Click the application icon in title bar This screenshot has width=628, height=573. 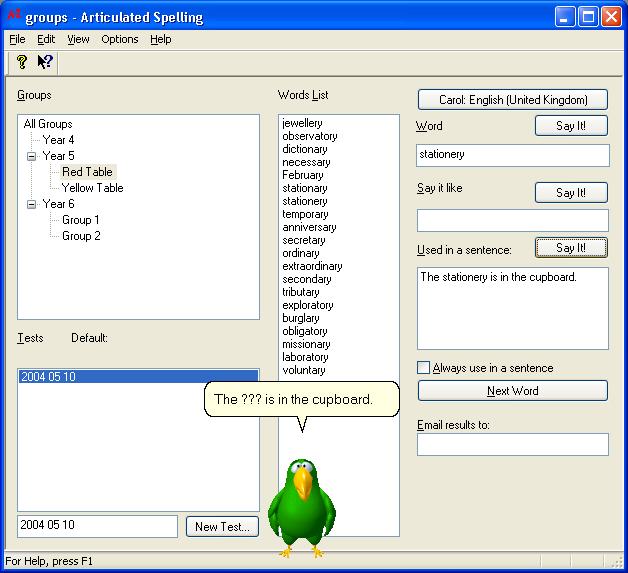[x=14, y=16]
